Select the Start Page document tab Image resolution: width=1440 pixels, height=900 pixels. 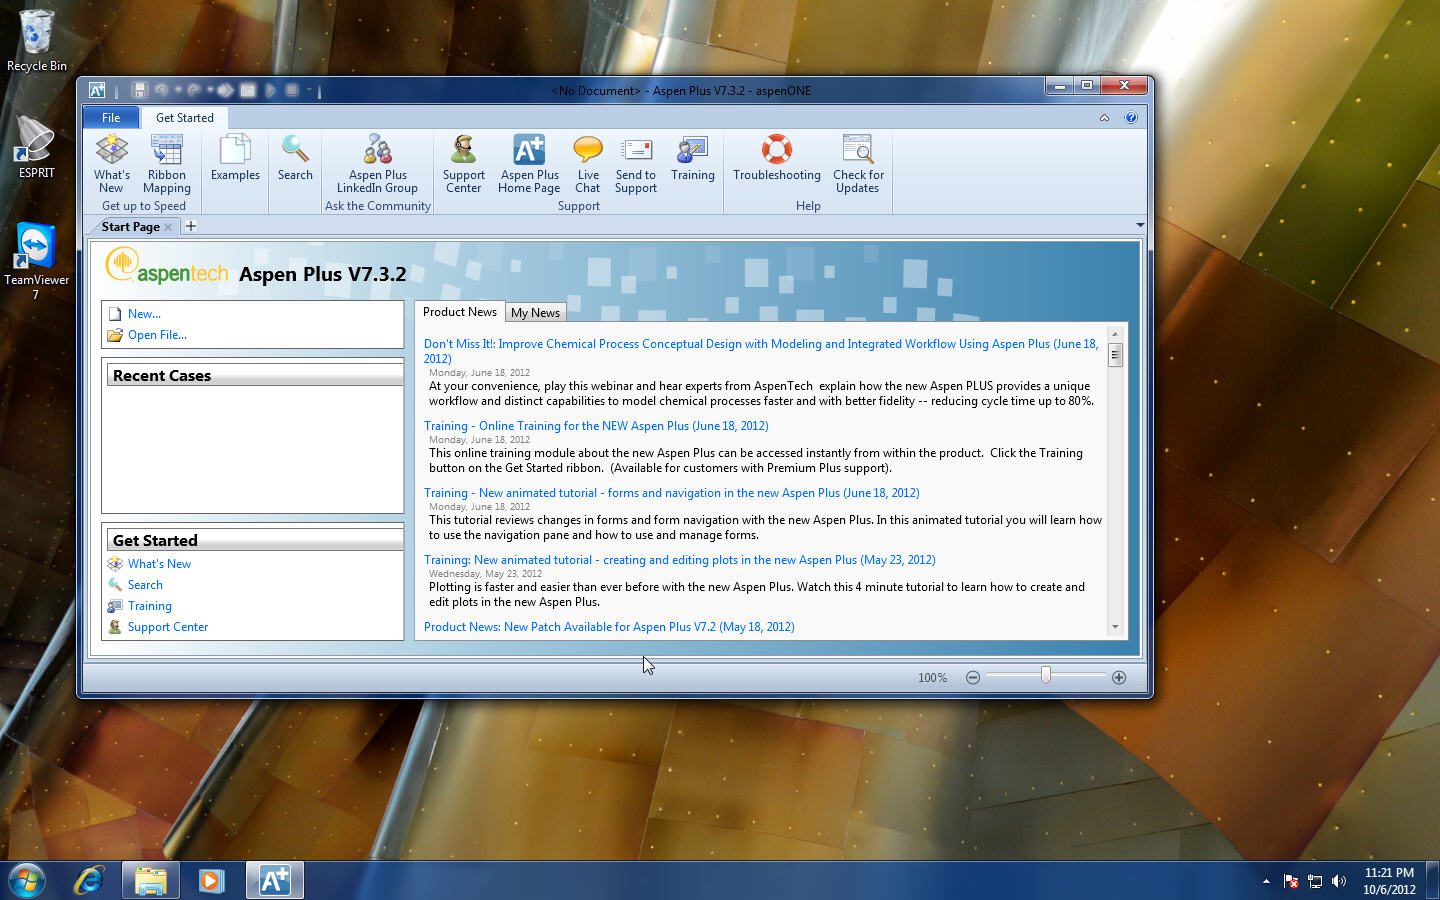(131, 227)
